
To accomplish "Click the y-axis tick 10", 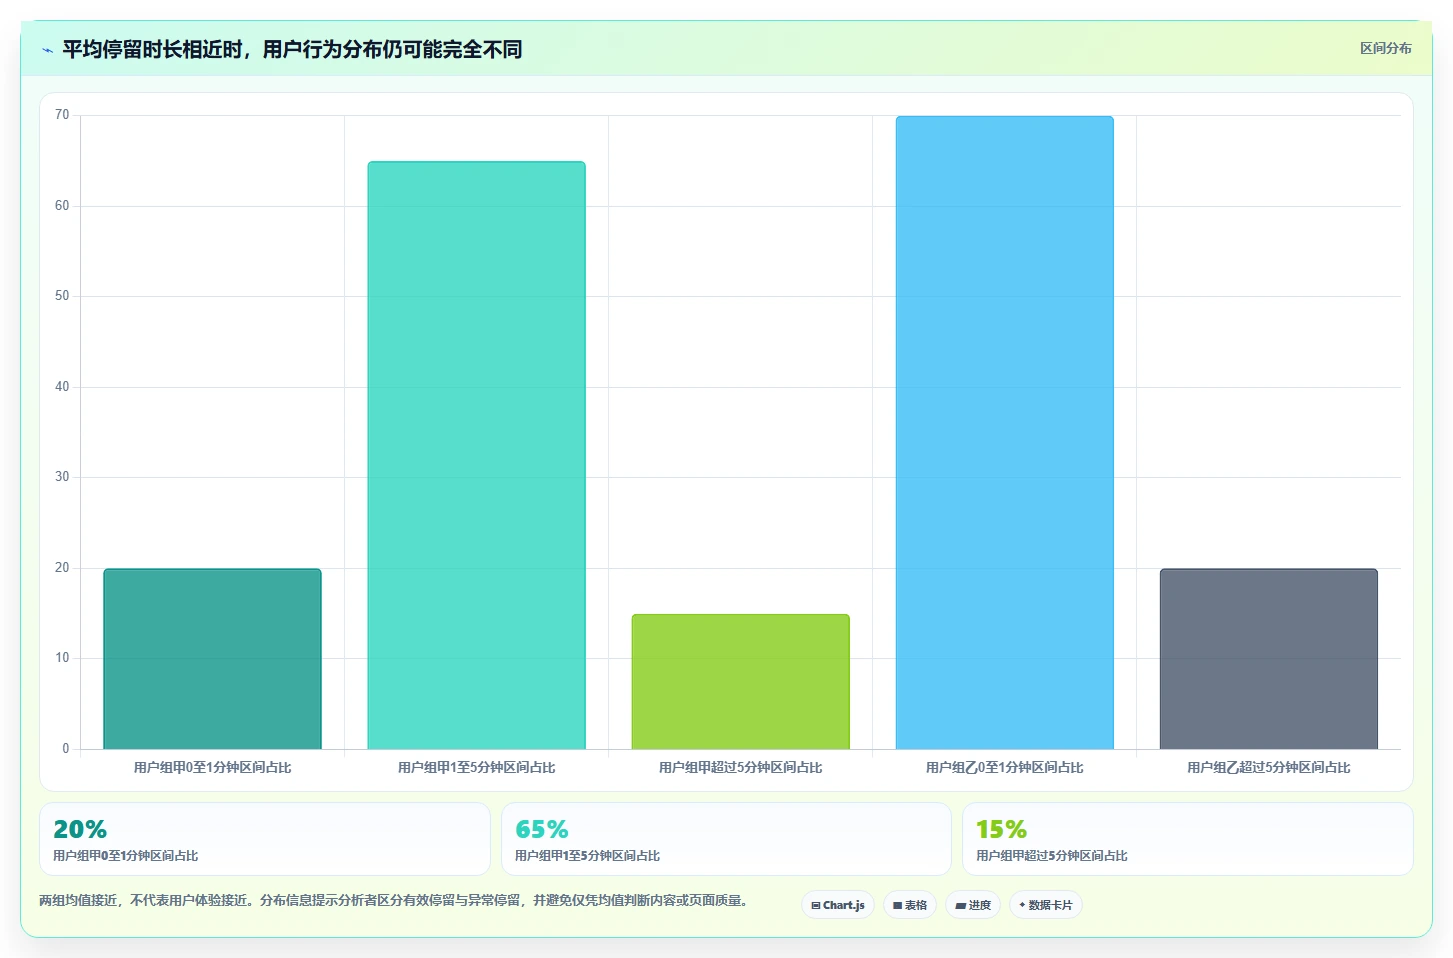I will coord(62,658).
